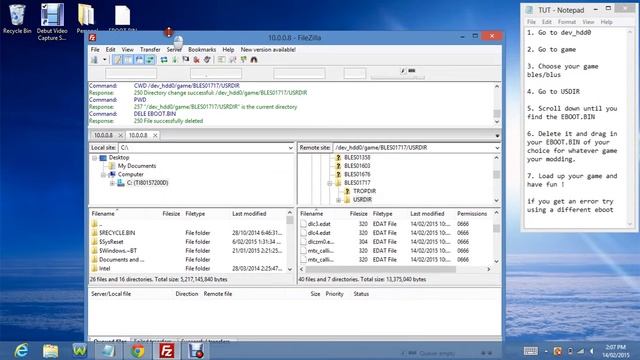Toggle remote directory tree display
Image resolution: width=640 pixels, height=360 pixels.
coord(139,60)
